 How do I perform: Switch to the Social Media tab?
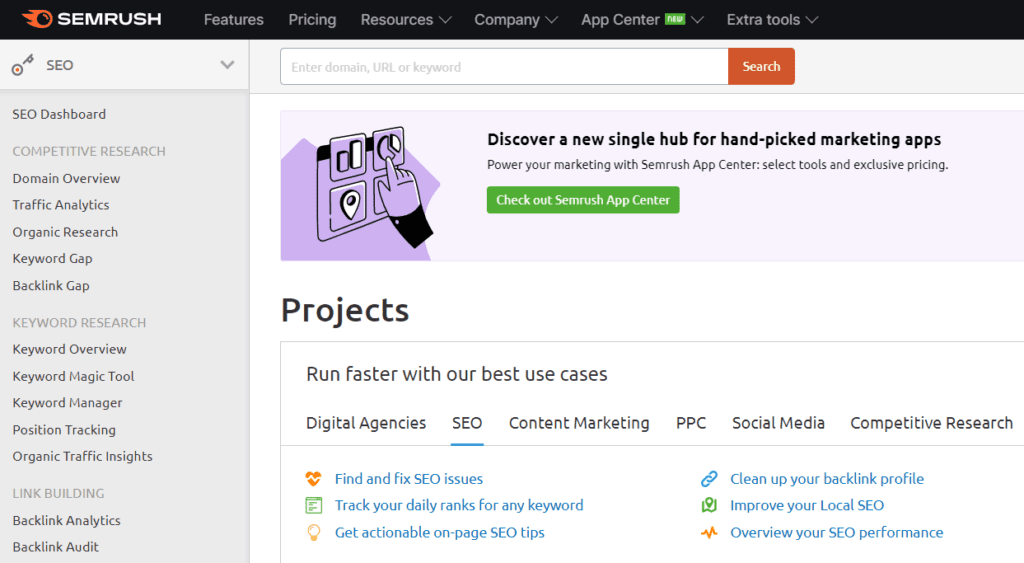pyautogui.click(x=778, y=423)
